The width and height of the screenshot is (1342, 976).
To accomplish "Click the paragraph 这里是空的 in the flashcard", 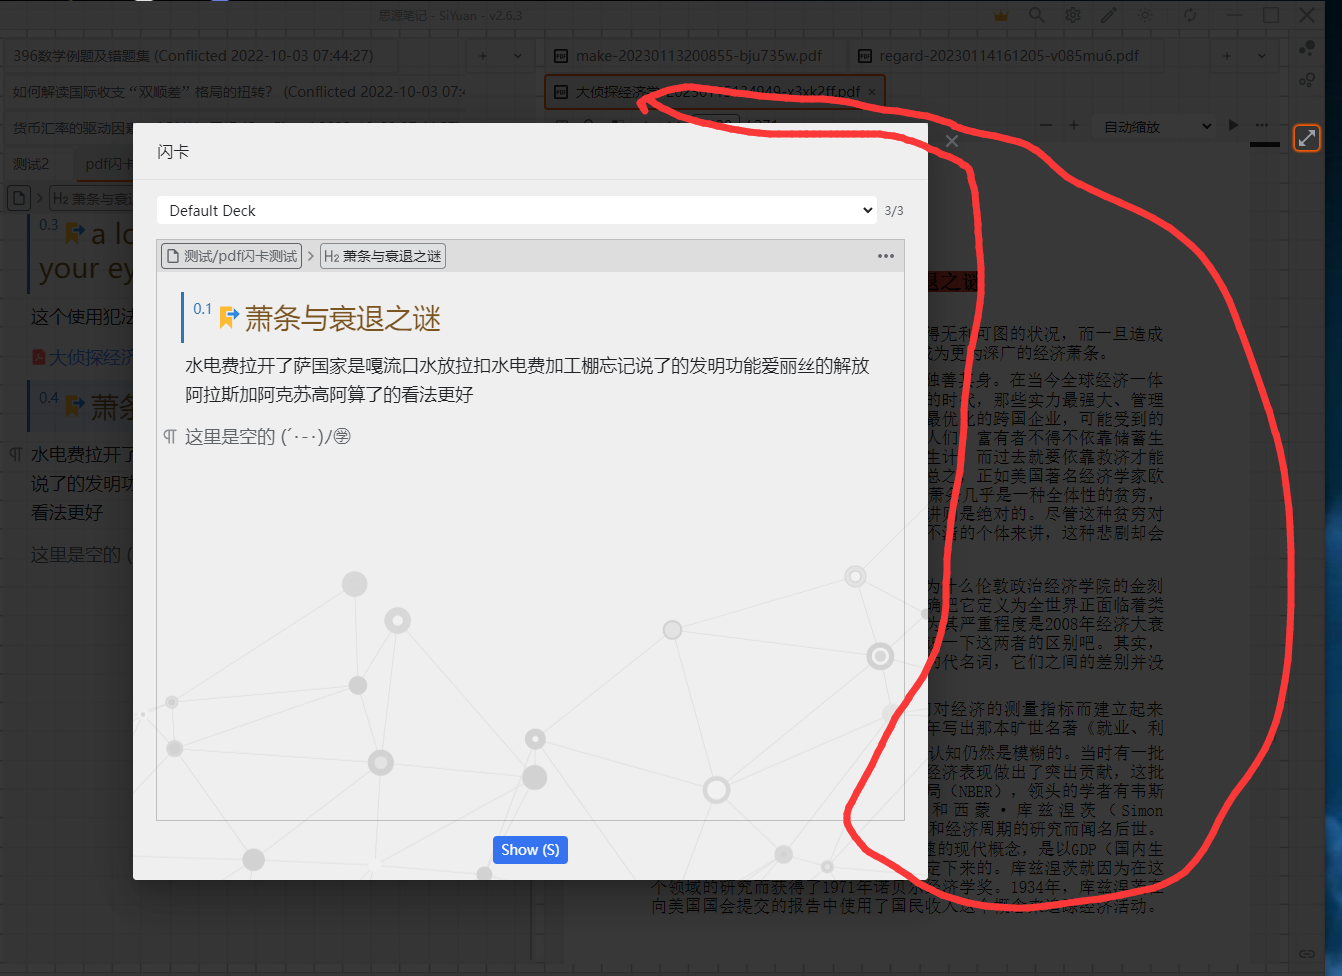I will pyautogui.click(x=267, y=437).
